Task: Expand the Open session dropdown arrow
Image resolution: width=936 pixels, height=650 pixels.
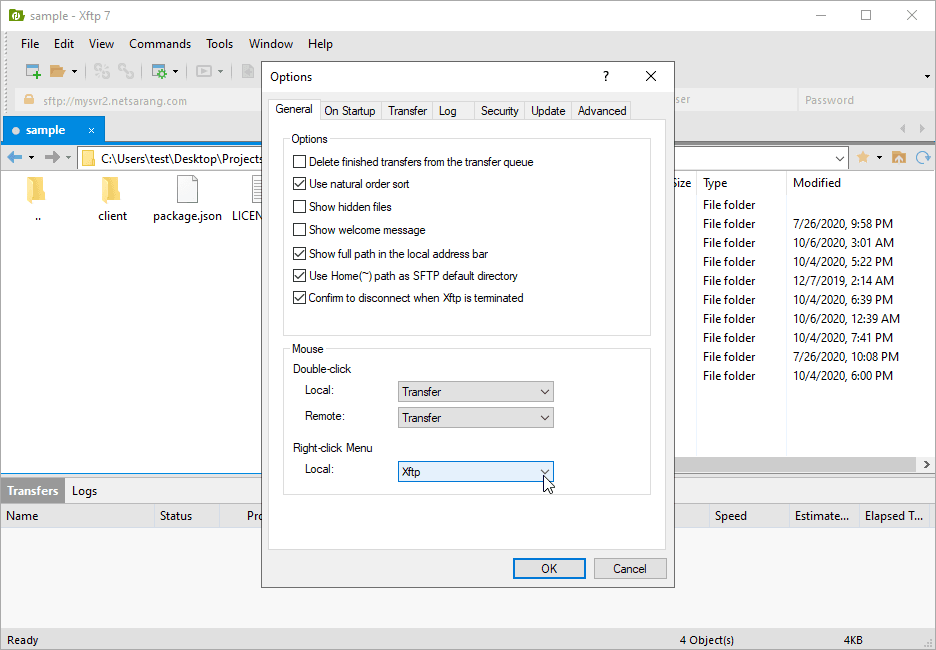Action: coord(75,72)
